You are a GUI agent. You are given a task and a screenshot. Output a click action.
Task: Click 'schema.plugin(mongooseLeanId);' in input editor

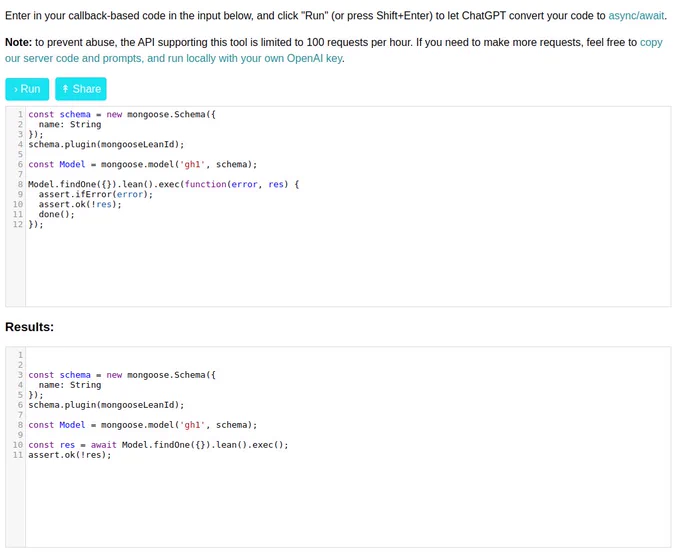(x=106, y=144)
